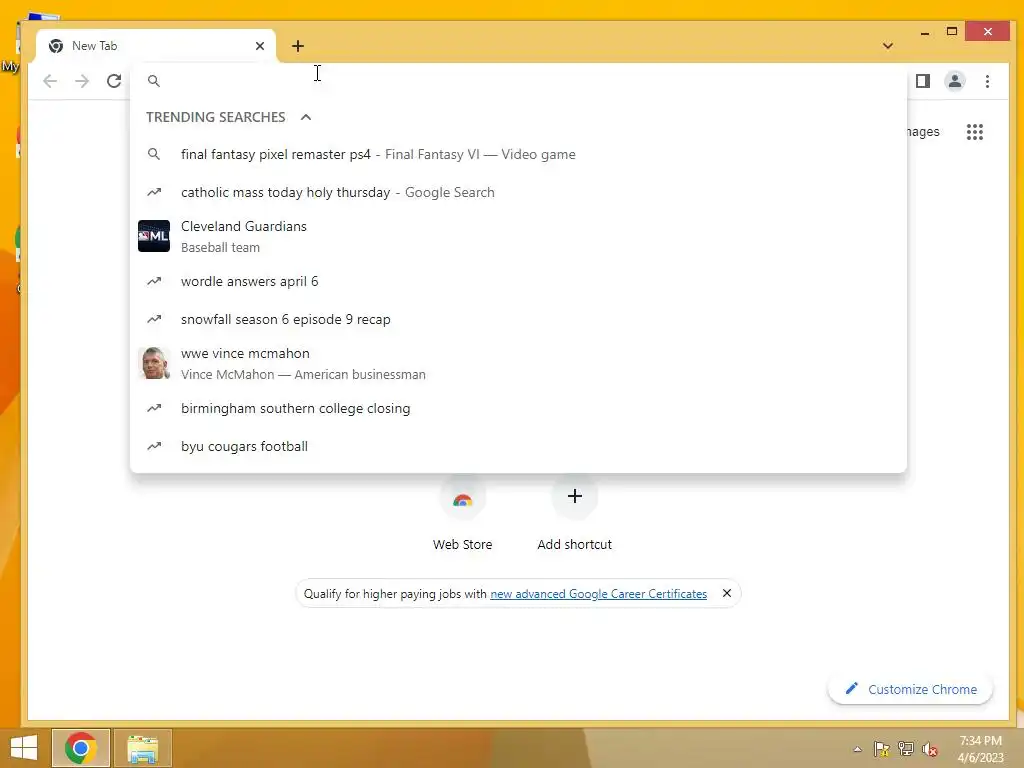1024x768 pixels.
Task: Show hidden system tray icons
Action: tap(857, 749)
